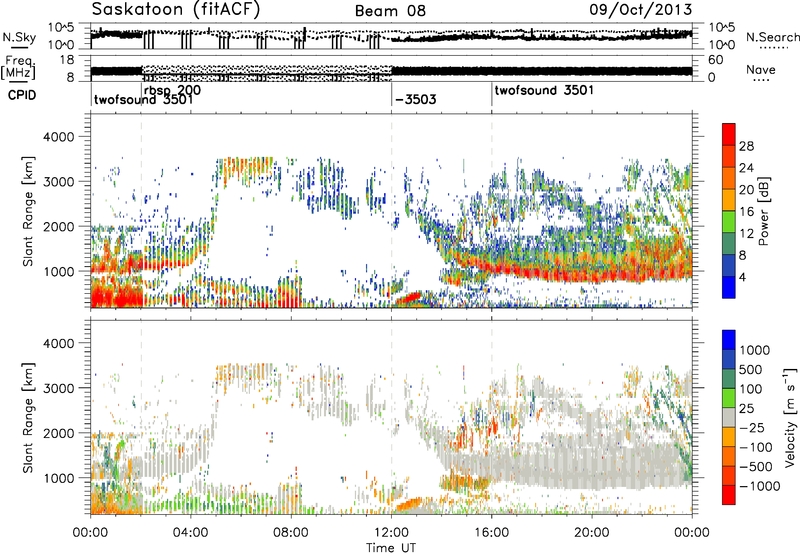Click the '18' frequency axis tick

pos(66,60)
